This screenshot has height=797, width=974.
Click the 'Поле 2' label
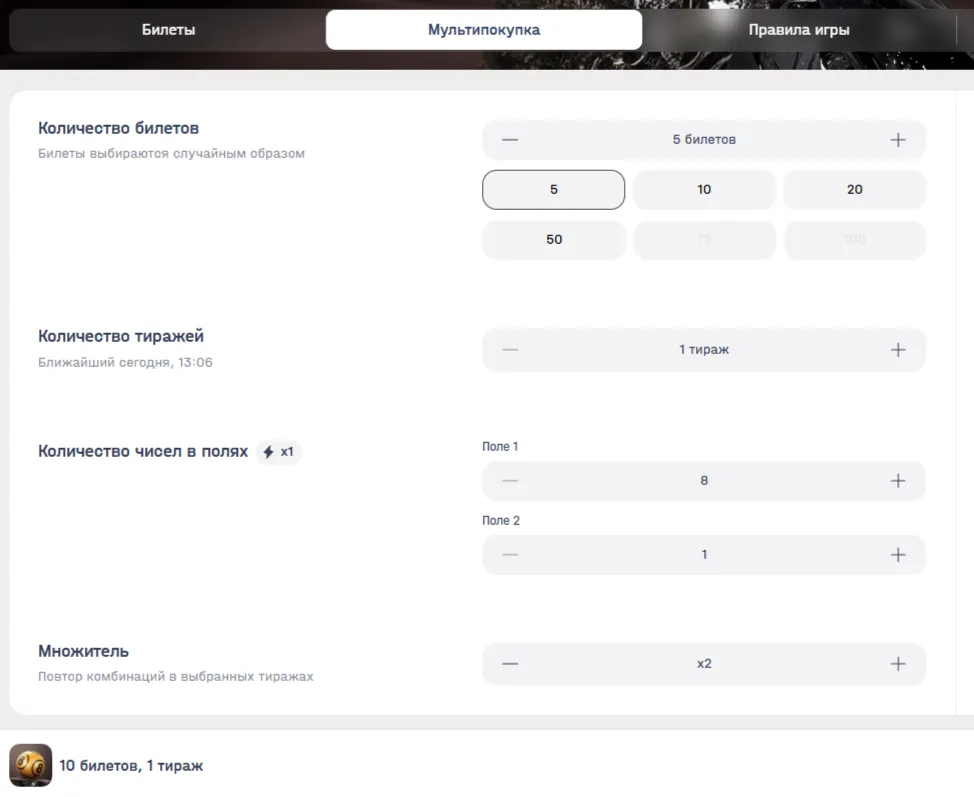pyautogui.click(x=501, y=521)
